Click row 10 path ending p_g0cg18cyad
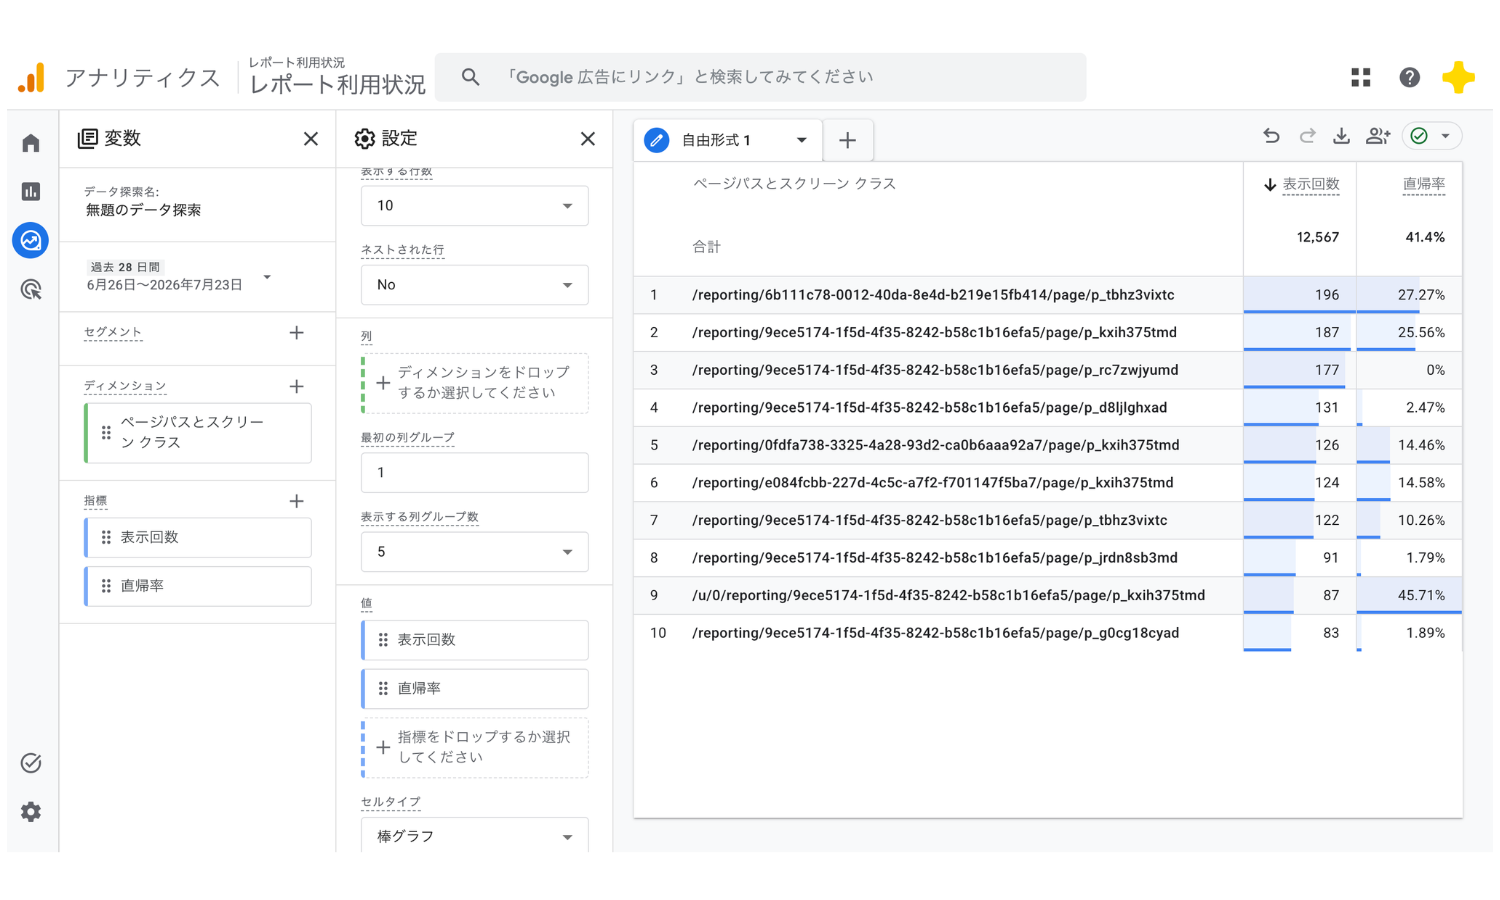The image size is (1500, 900). click(935, 633)
